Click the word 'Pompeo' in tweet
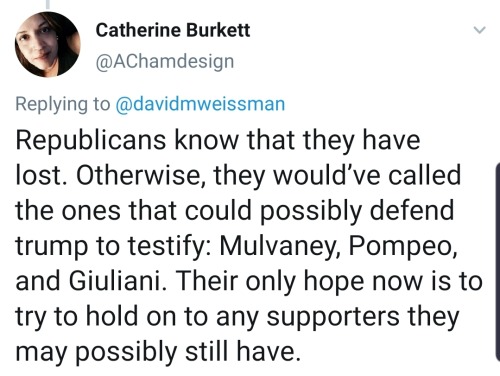 pyautogui.click(x=403, y=246)
